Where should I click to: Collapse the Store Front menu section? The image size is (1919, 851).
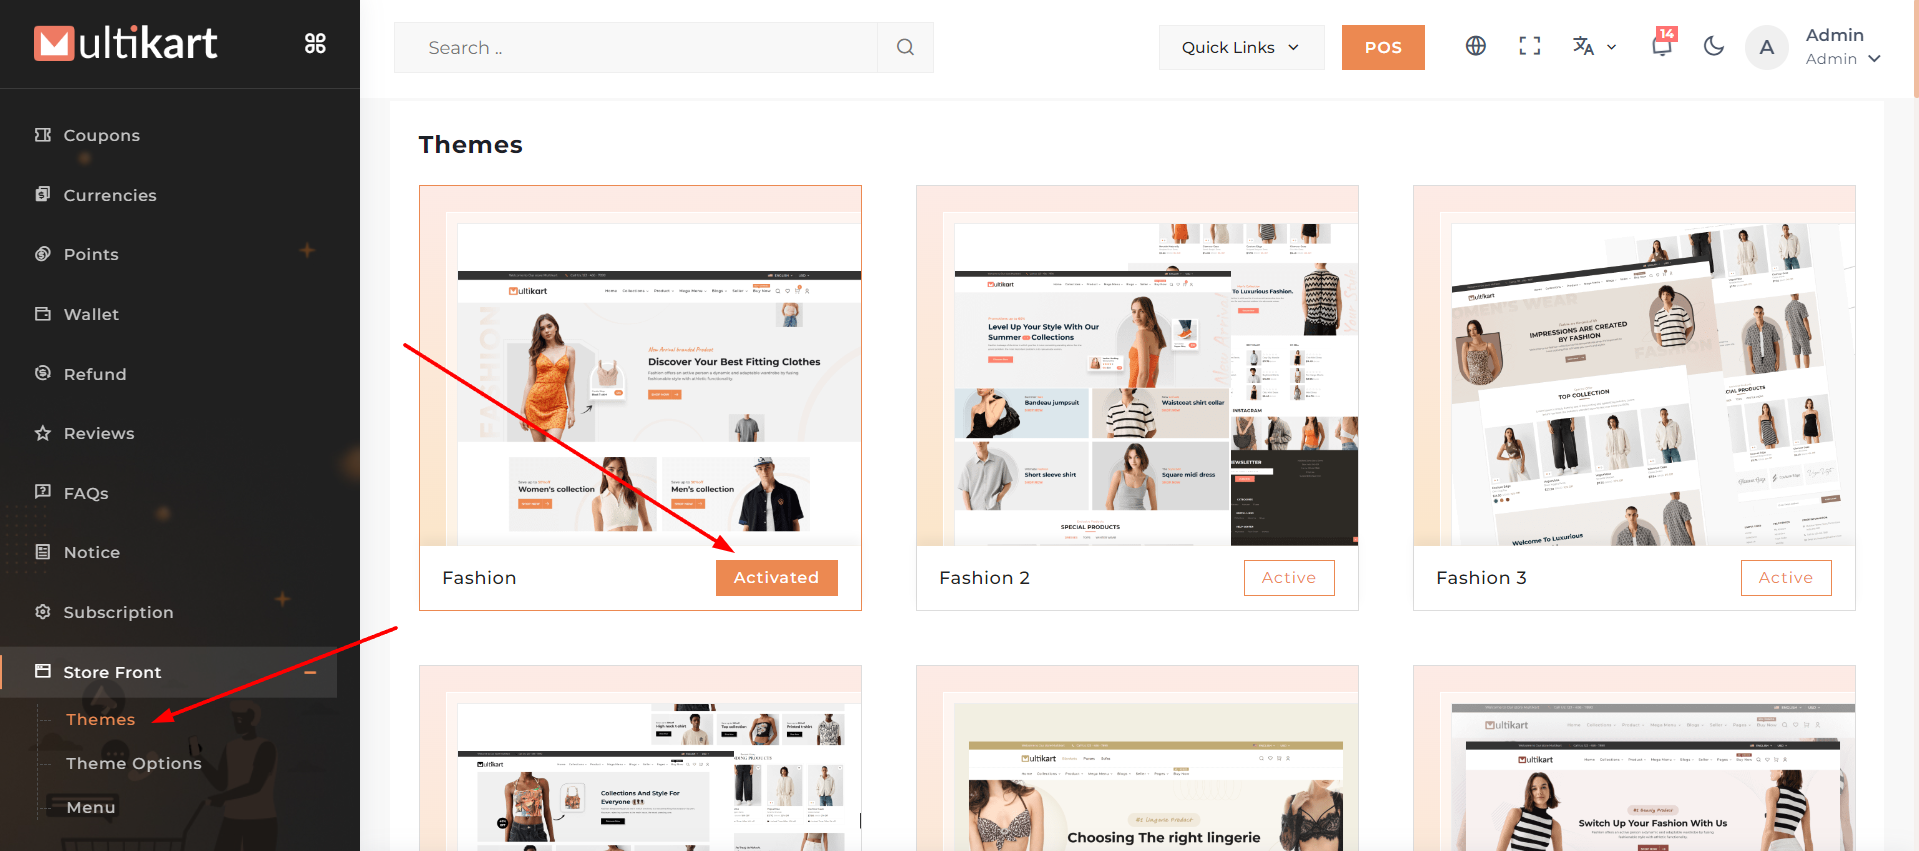point(311,672)
